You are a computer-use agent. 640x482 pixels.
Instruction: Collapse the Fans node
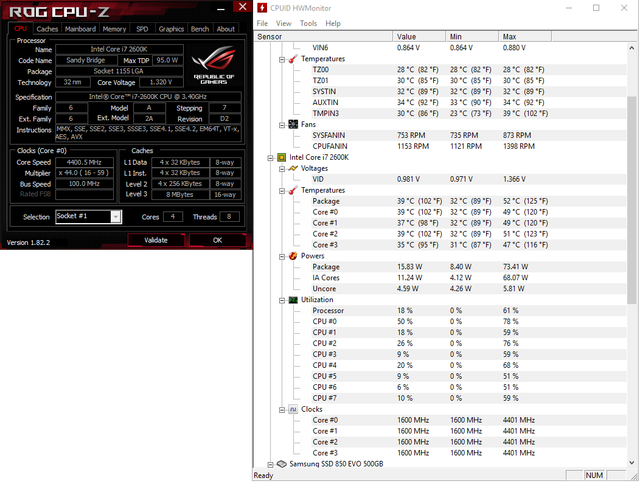(x=282, y=125)
